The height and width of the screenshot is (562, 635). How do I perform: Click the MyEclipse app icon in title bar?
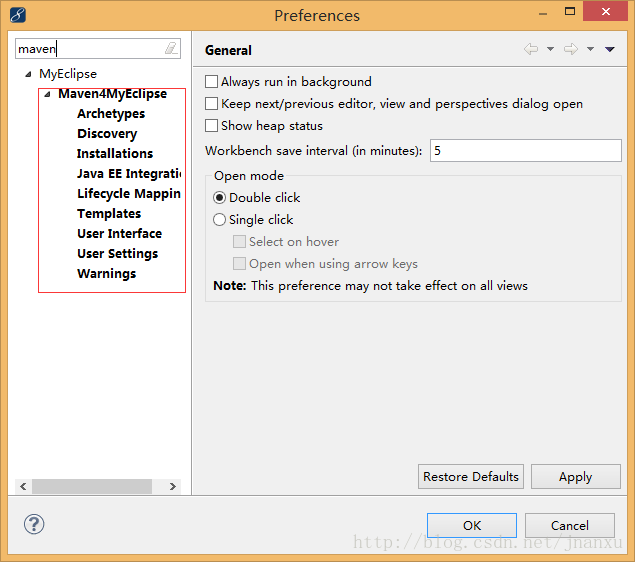point(18,15)
